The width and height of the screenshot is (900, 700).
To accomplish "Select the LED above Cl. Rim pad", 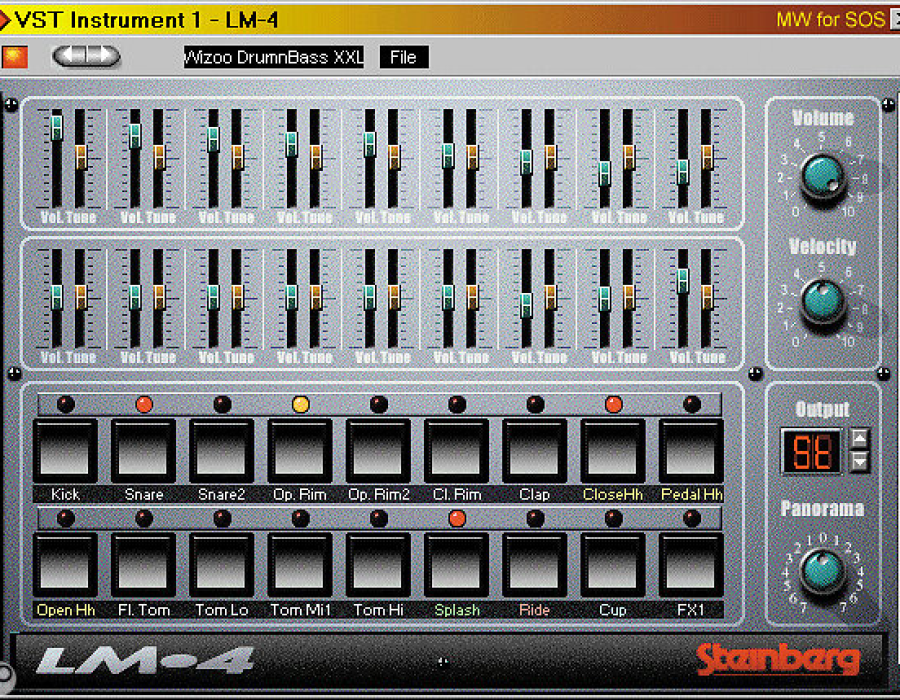I will point(457,405).
